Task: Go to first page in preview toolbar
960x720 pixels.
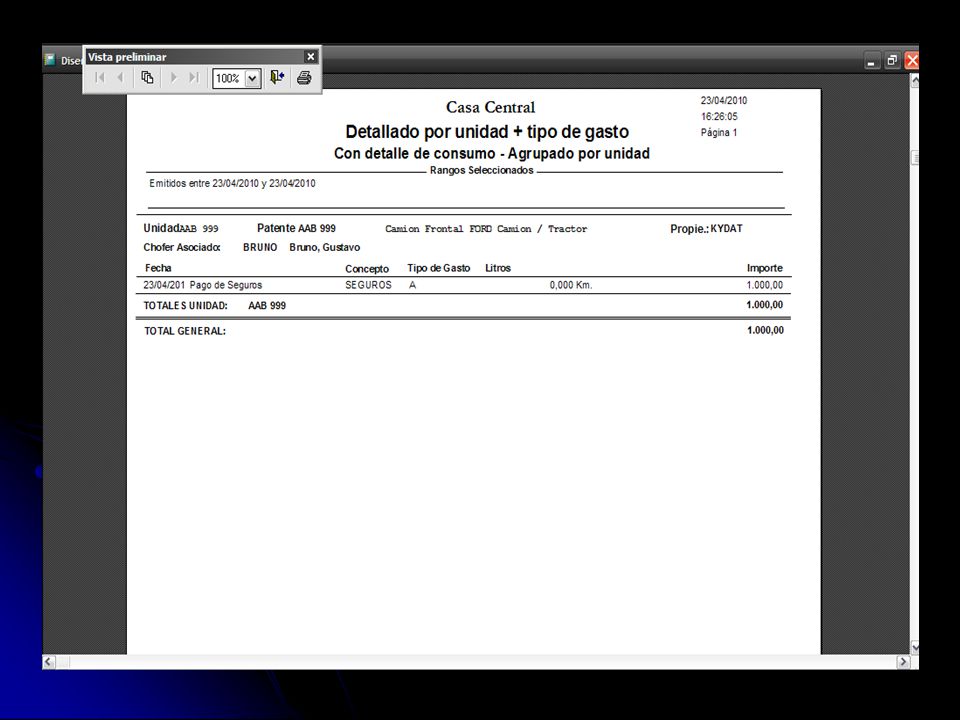Action: 100,78
